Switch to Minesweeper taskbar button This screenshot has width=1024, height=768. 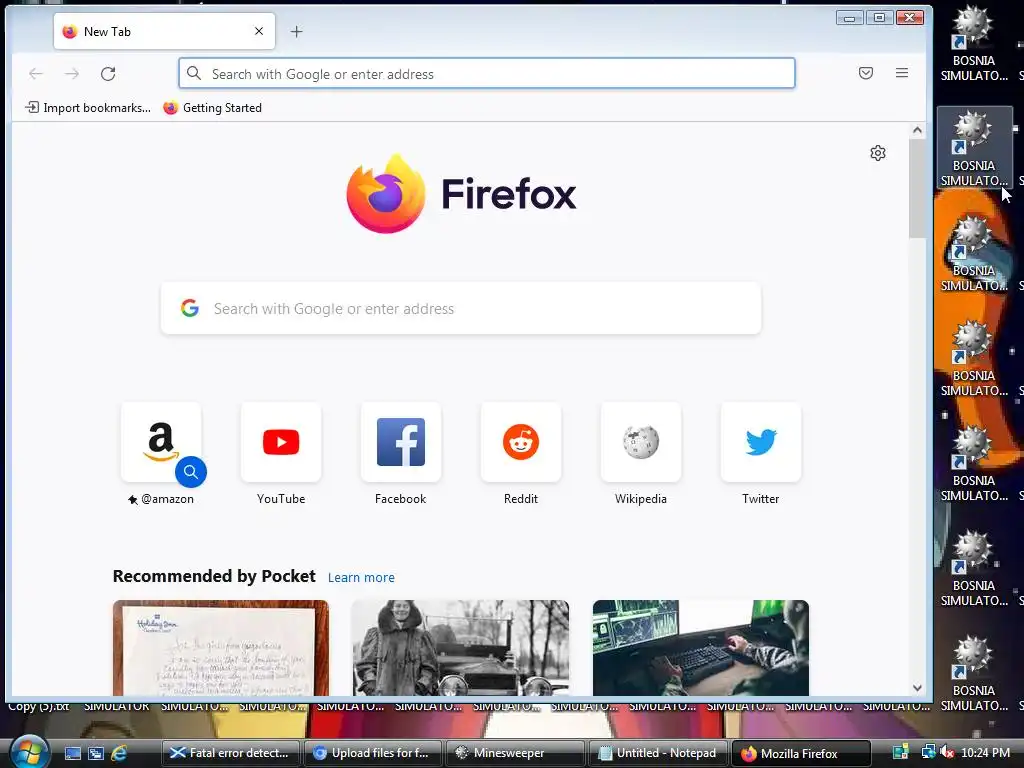pyautogui.click(x=515, y=753)
